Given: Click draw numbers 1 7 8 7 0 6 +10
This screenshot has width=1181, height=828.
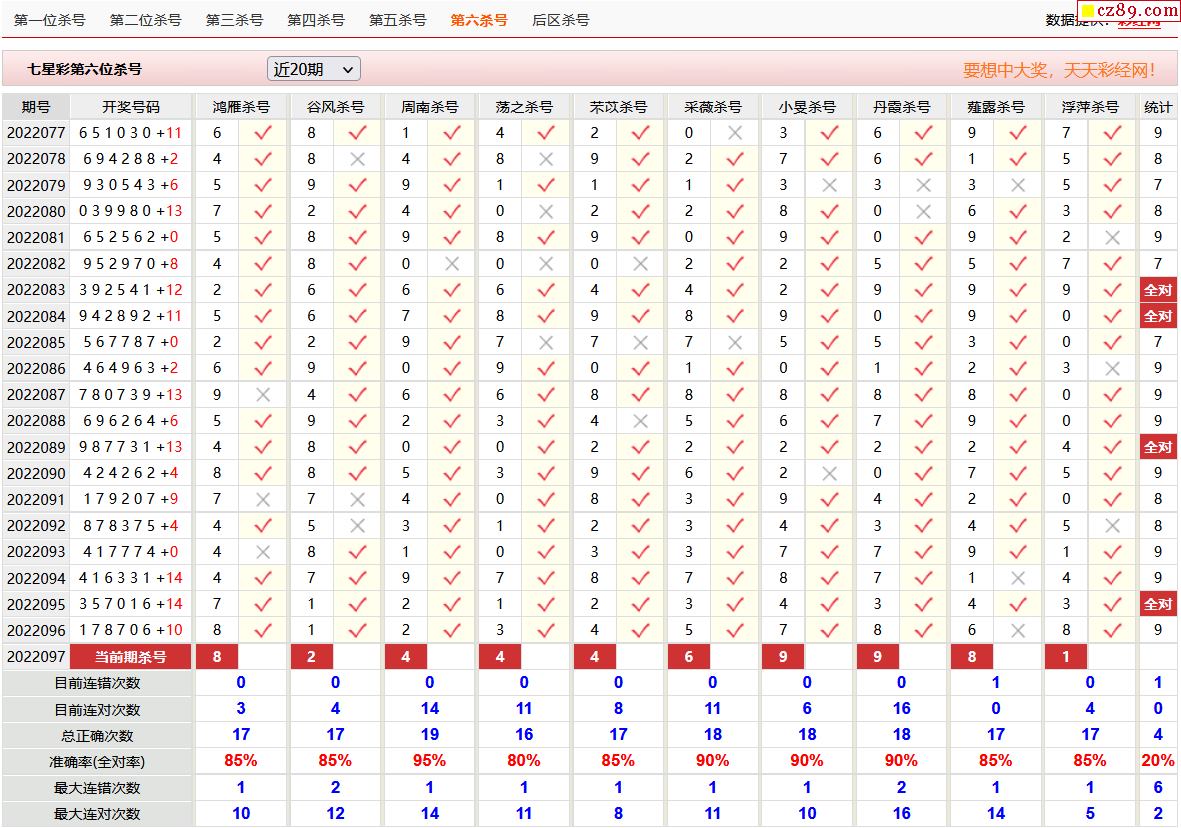Looking at the screenshot, I should click(x=130, y=630).
